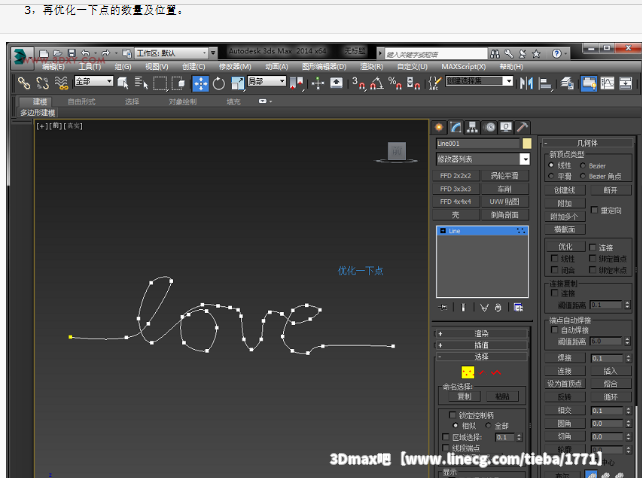Click the 优化 refine button

565,247
